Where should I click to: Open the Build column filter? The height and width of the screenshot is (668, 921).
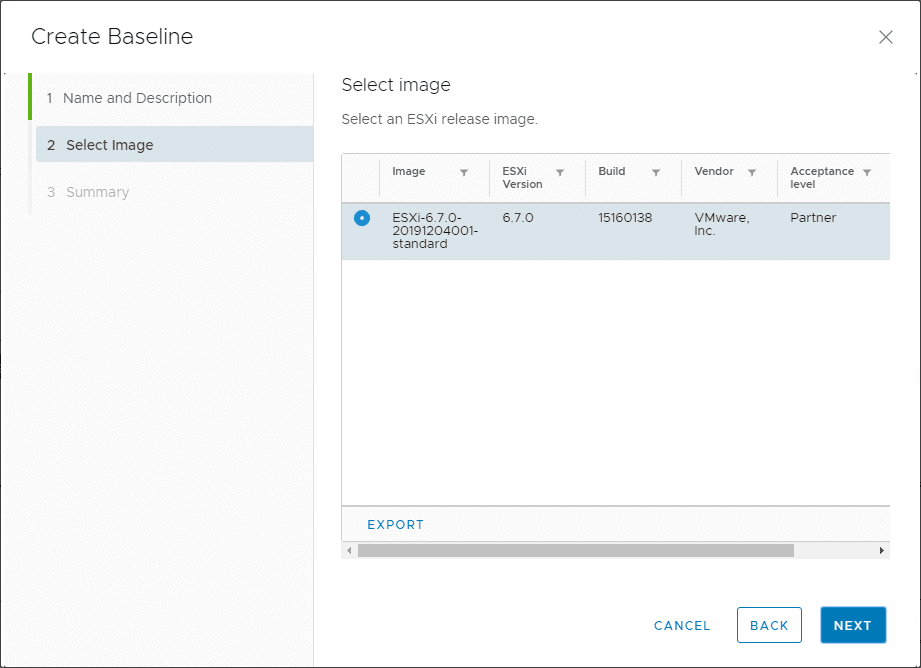coord(656,172)
